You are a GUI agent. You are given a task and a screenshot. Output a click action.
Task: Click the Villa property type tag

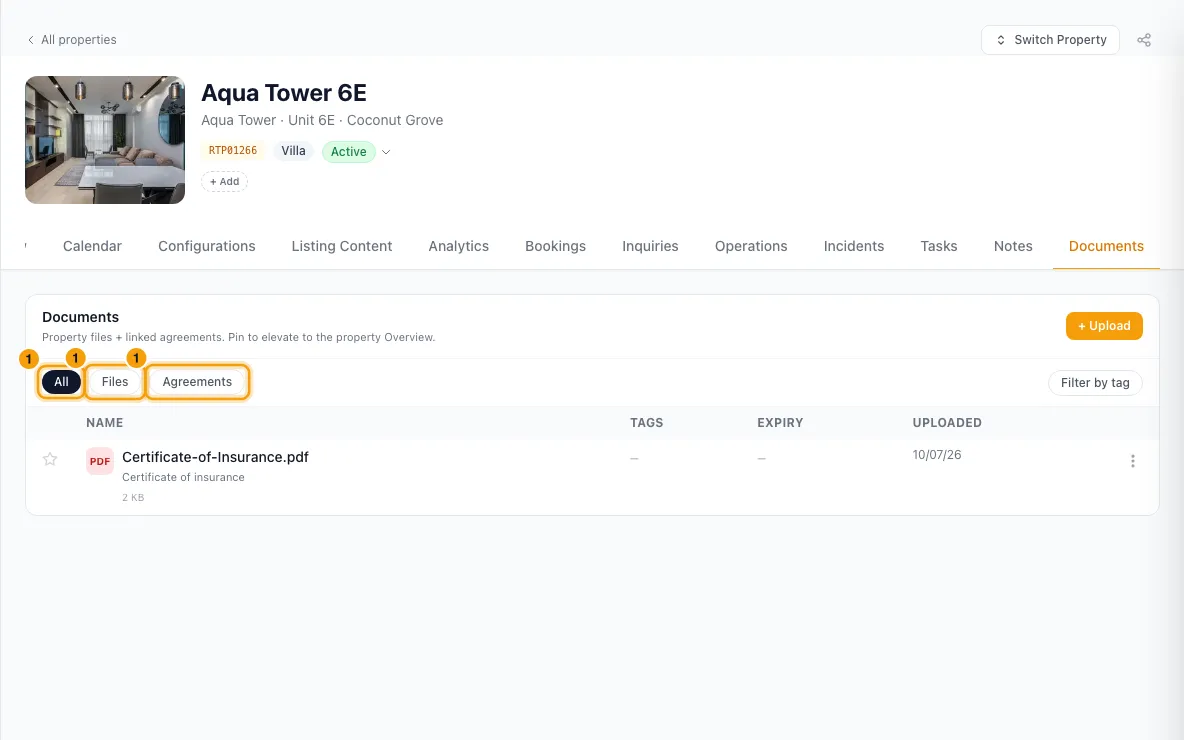pyautogui.click(x=294, y=151)
